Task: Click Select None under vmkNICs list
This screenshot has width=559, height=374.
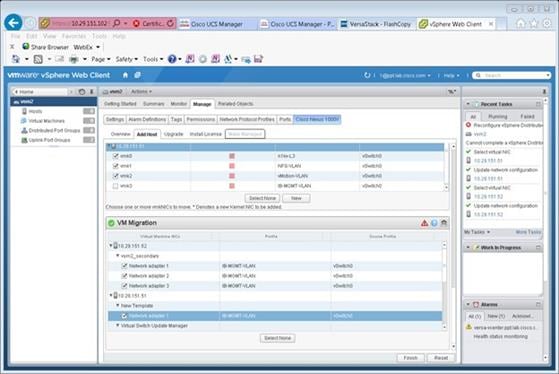Action: [262, 198]
